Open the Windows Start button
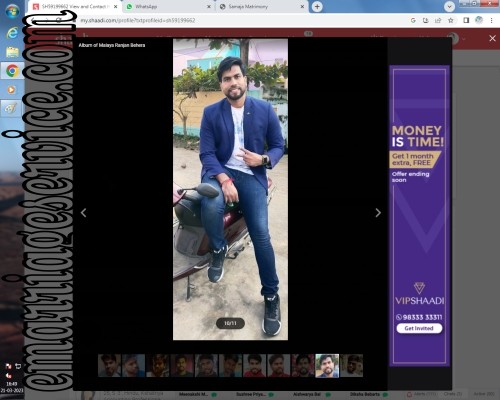Image resolution: width=500 pixels, height=400 pixels. coord(12,12)
